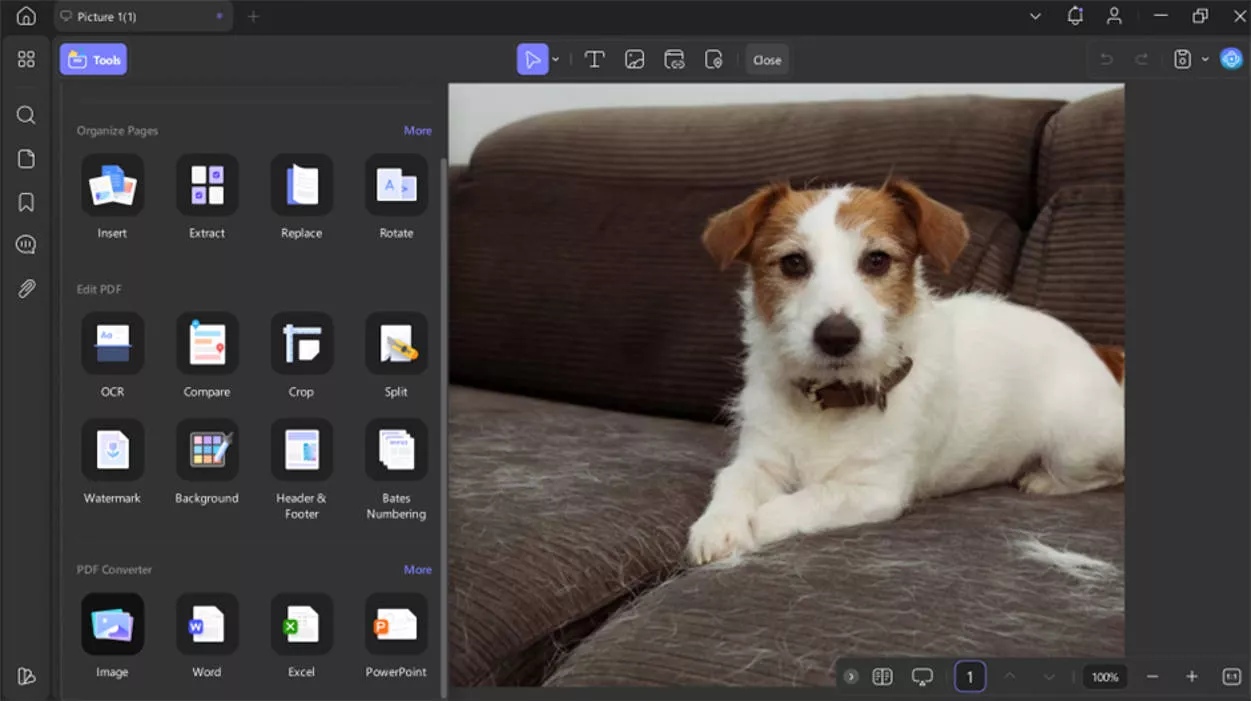This screenshot has width=1251, height=701.
Task: Activate the Text tool in the toolbar
Action: pos(594,59)
